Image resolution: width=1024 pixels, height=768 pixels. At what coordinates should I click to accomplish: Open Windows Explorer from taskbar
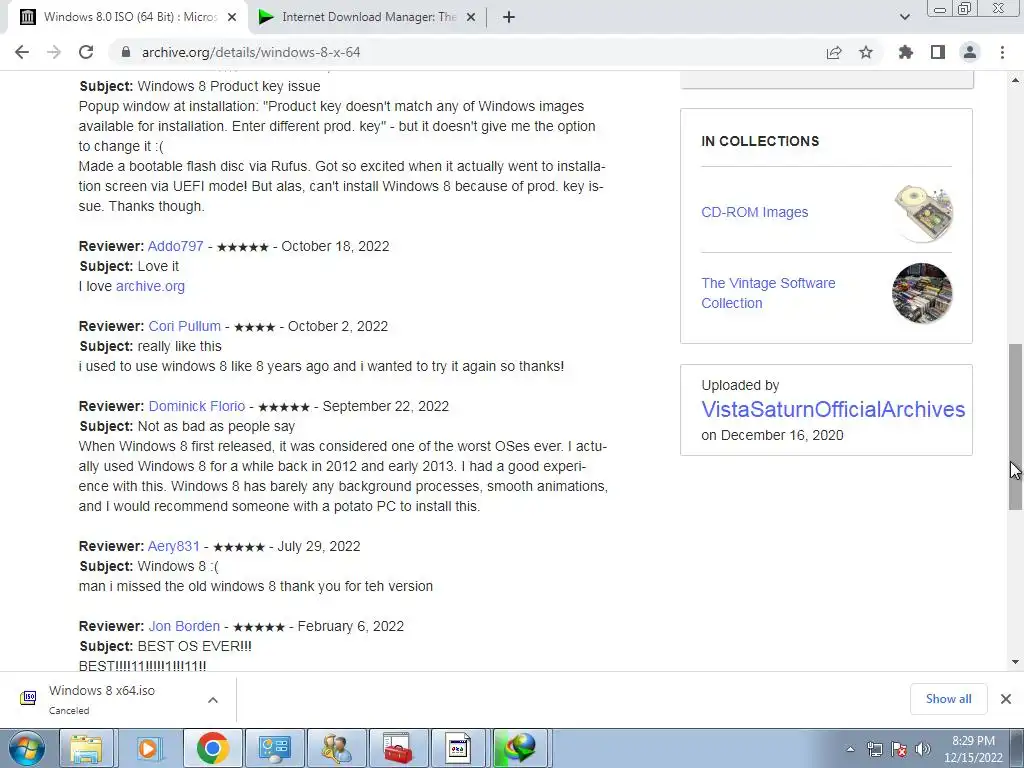[87, 748]
